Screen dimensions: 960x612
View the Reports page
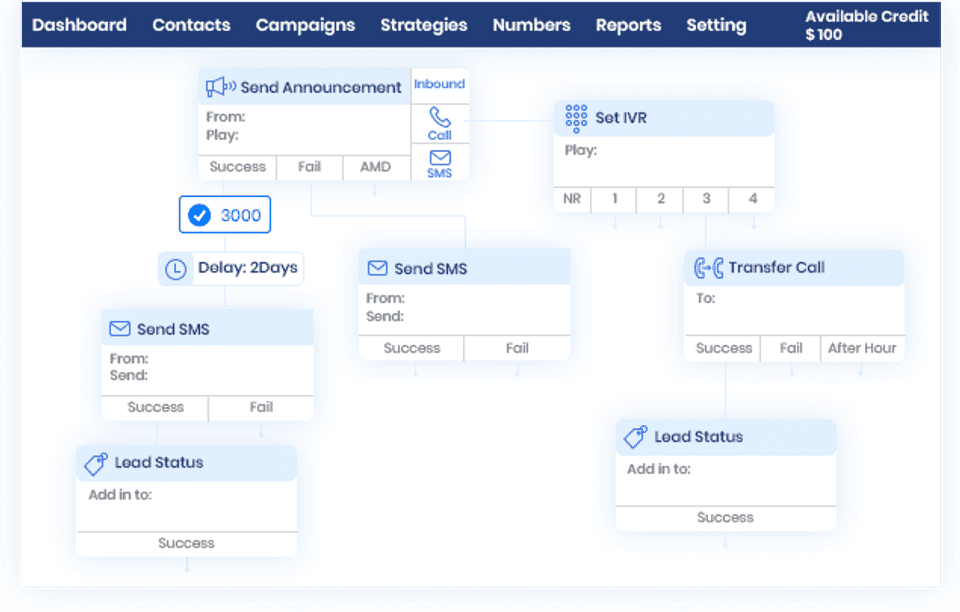[x=628, y=25]
